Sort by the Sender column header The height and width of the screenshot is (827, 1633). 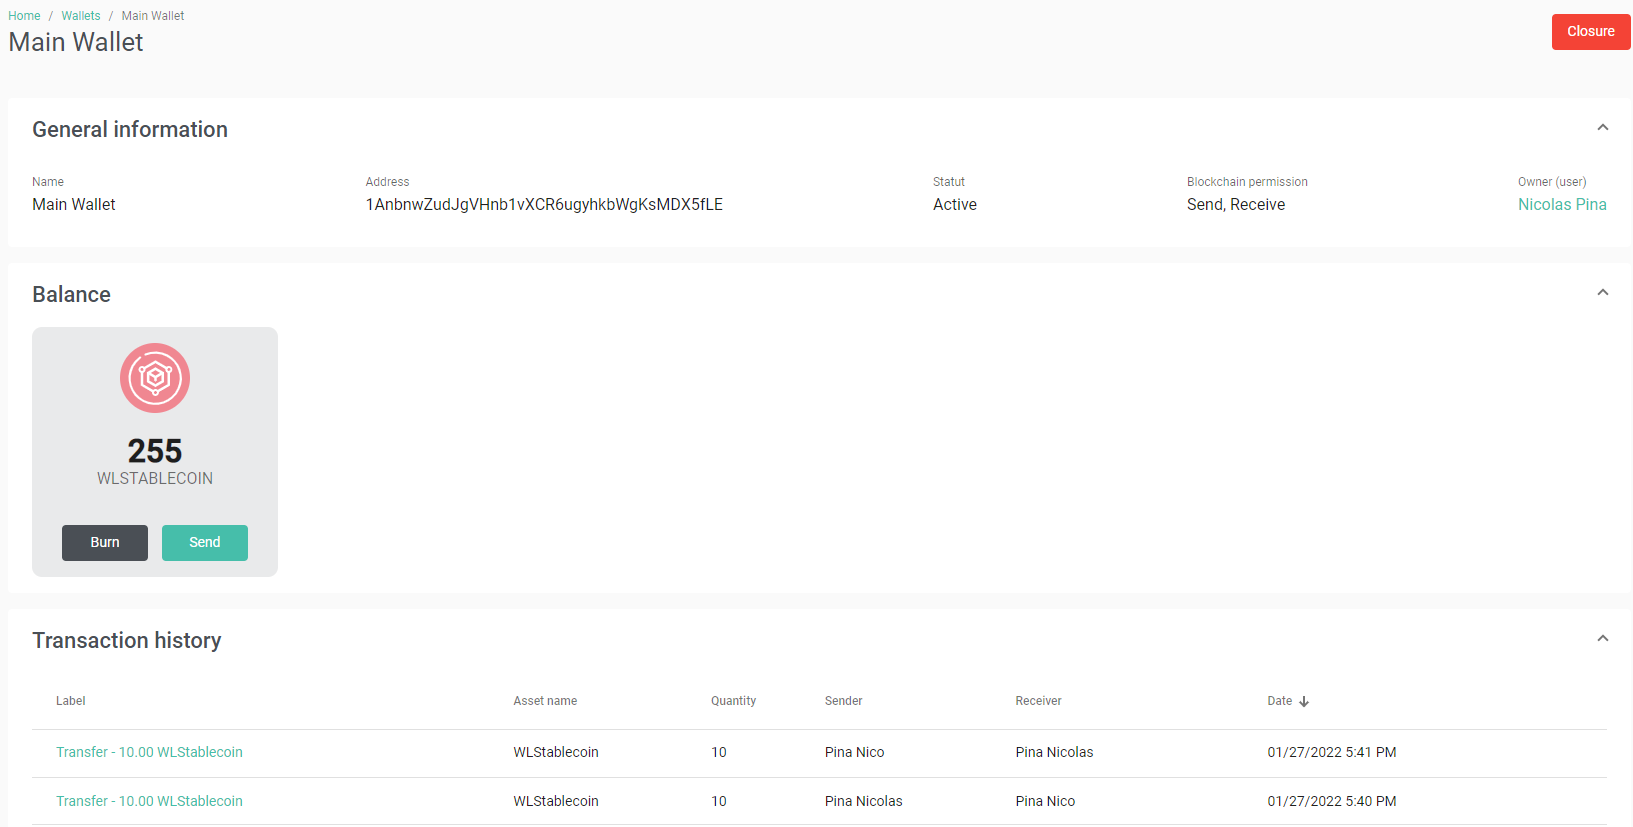point(843,701)
